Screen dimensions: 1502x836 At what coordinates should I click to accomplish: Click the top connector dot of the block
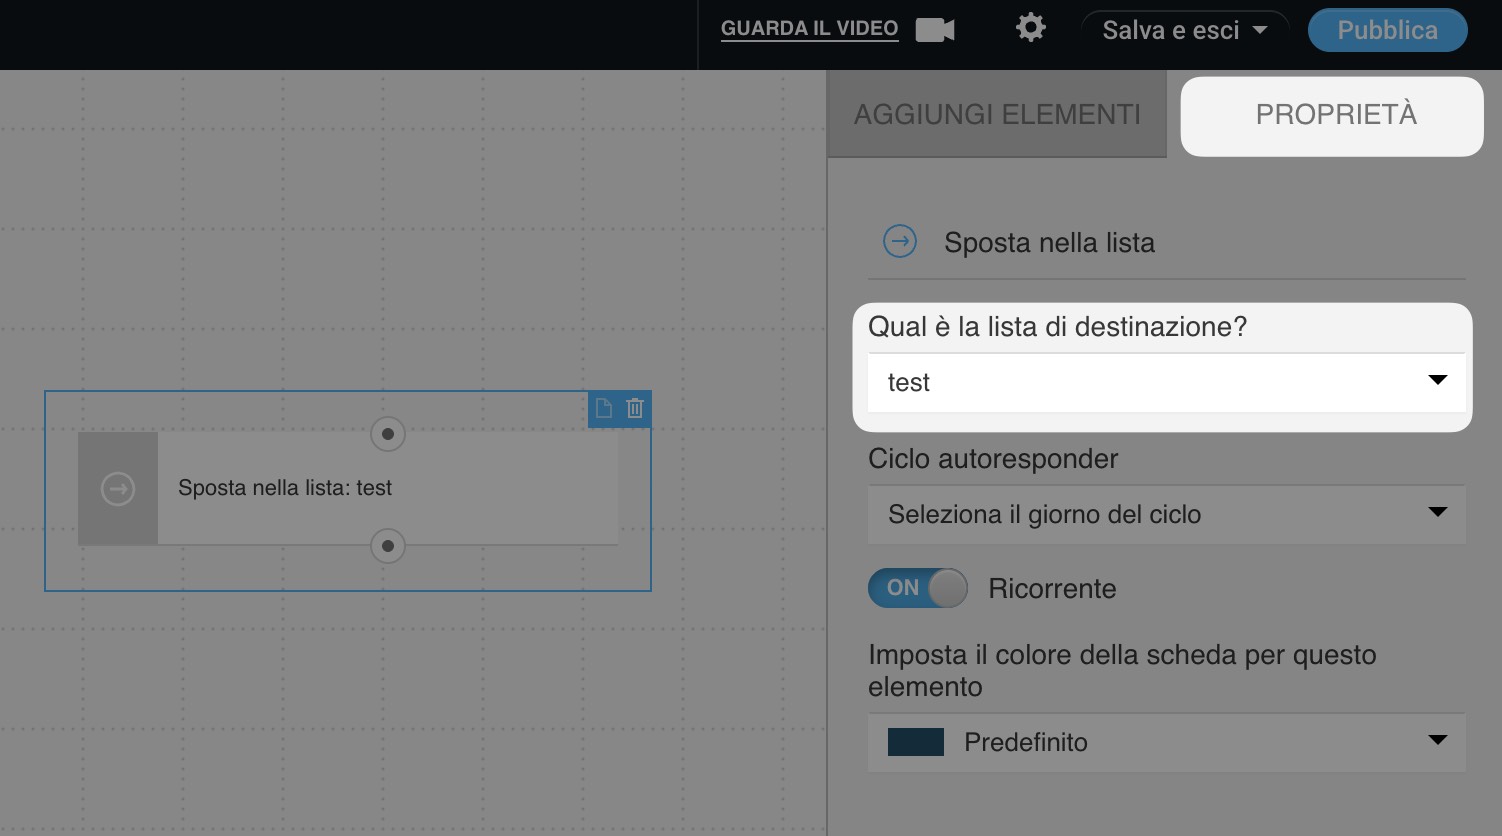388,434
